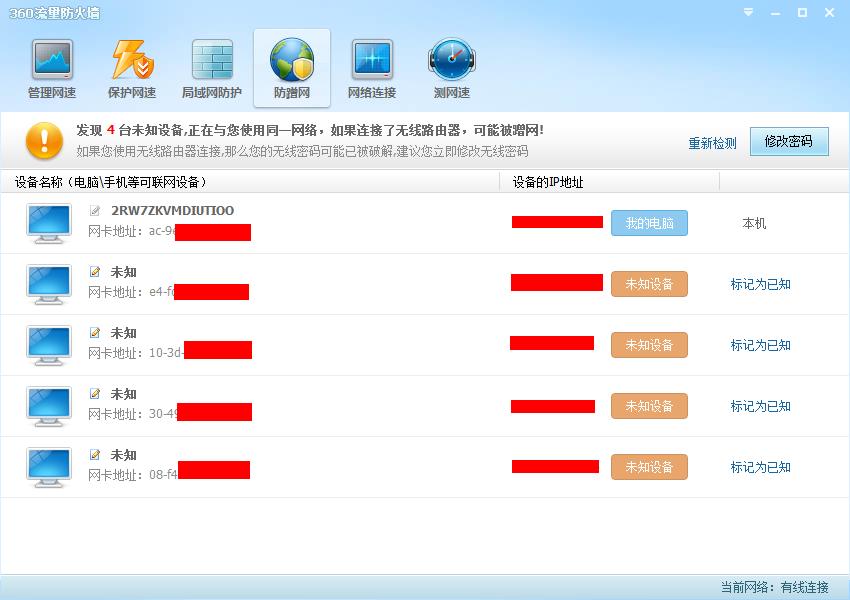Open the 管理网速 speed management tool
This screenshot has width=850, height=600.
[x=52, y=68]
